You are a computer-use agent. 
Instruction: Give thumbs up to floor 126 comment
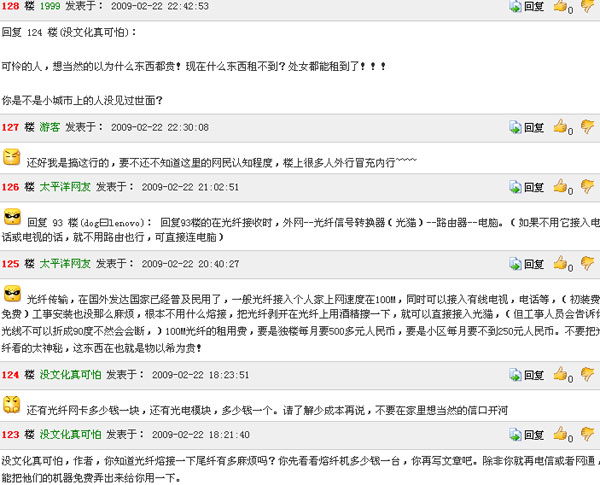pos(560,186)
